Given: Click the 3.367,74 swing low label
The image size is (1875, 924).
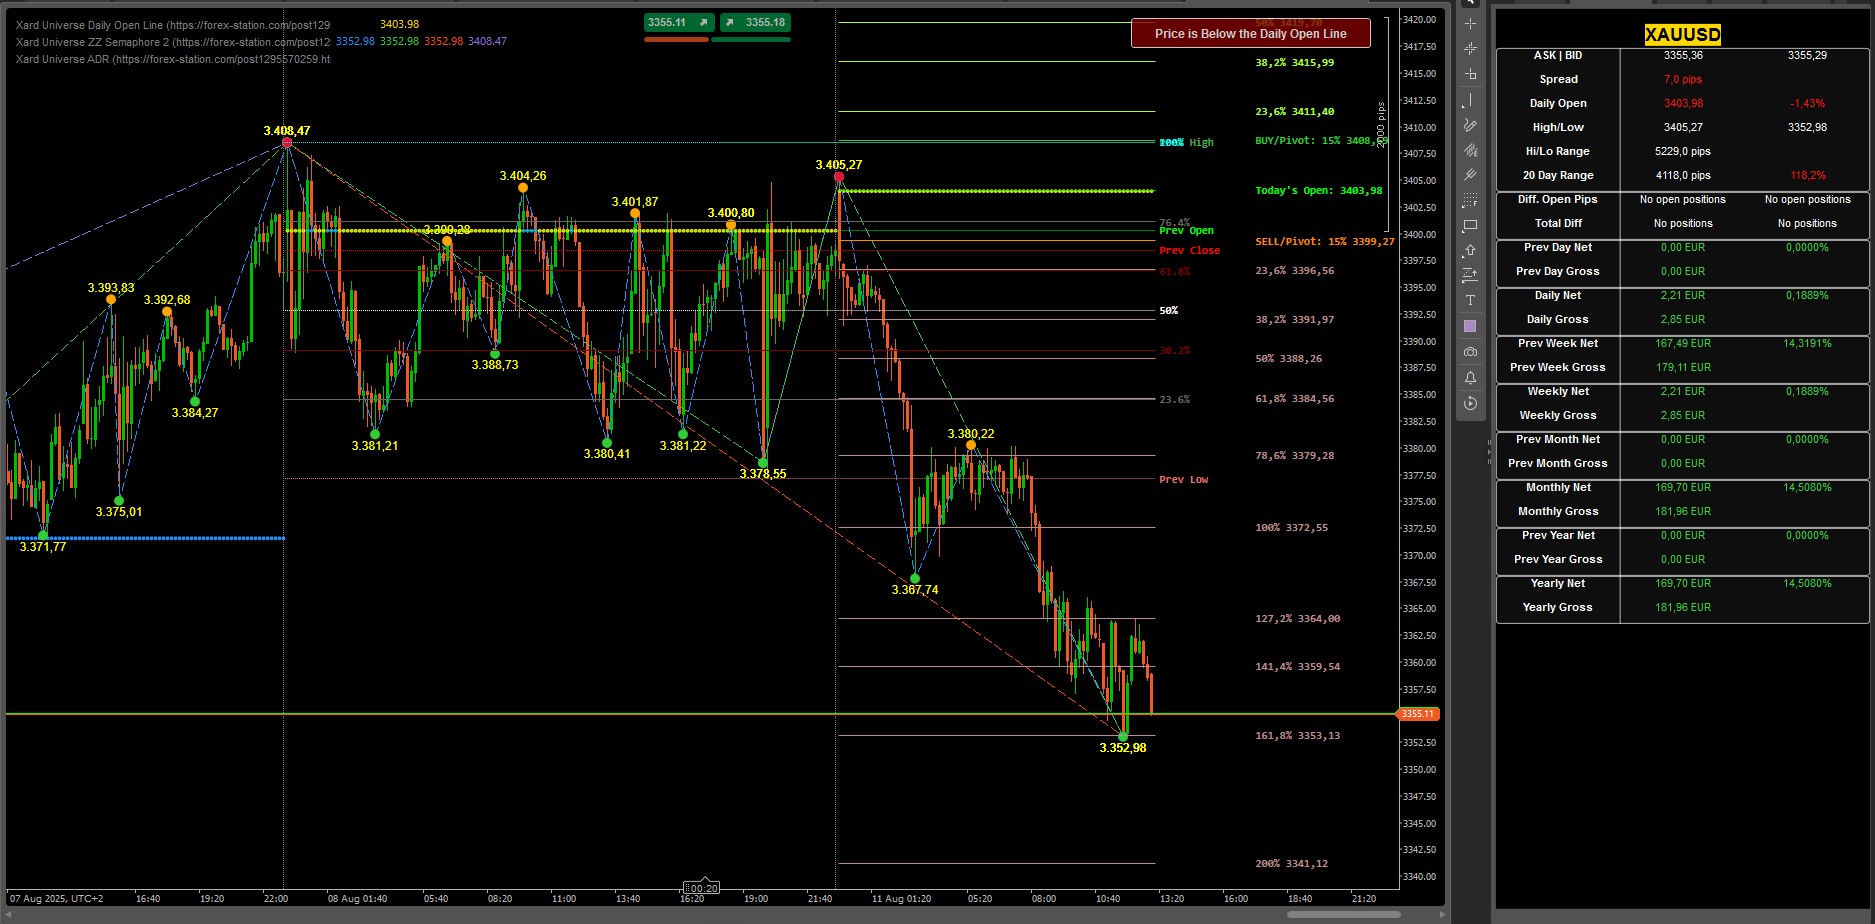Looking at the screenshot, I should pos(915,590).
